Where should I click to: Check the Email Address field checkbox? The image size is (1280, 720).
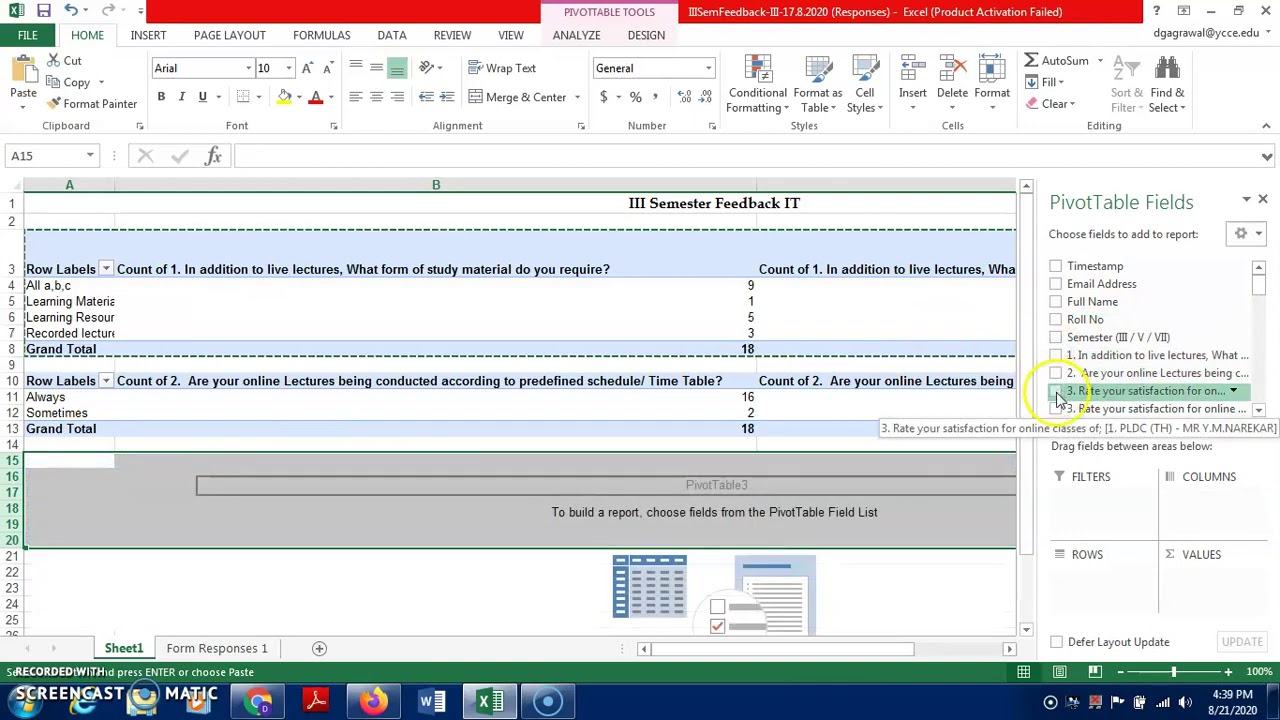point(1056,284)
